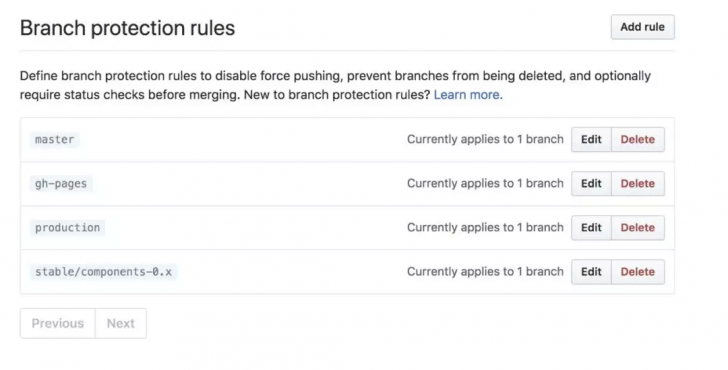Delete the production branch rule
This screenshot has width=728, height=370.
(x=638, y=227)
